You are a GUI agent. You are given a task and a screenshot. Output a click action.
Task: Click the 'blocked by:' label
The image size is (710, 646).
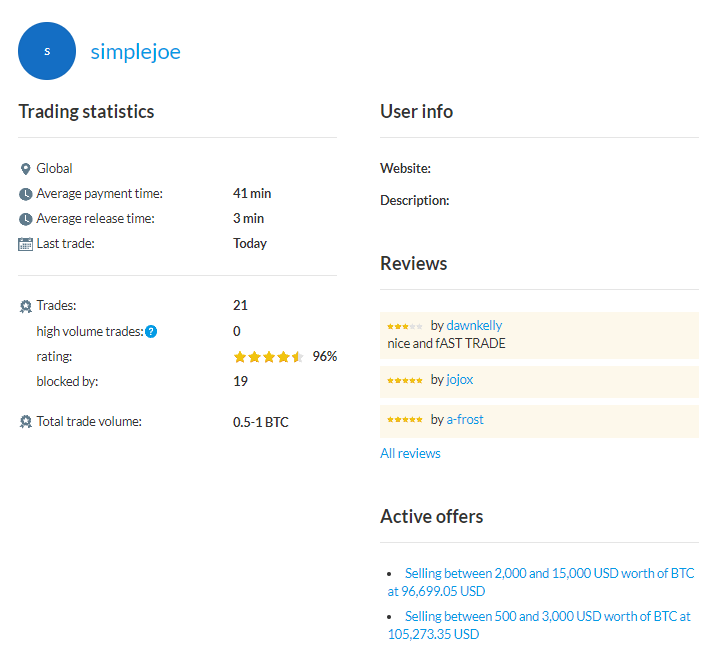coord(67,381)
